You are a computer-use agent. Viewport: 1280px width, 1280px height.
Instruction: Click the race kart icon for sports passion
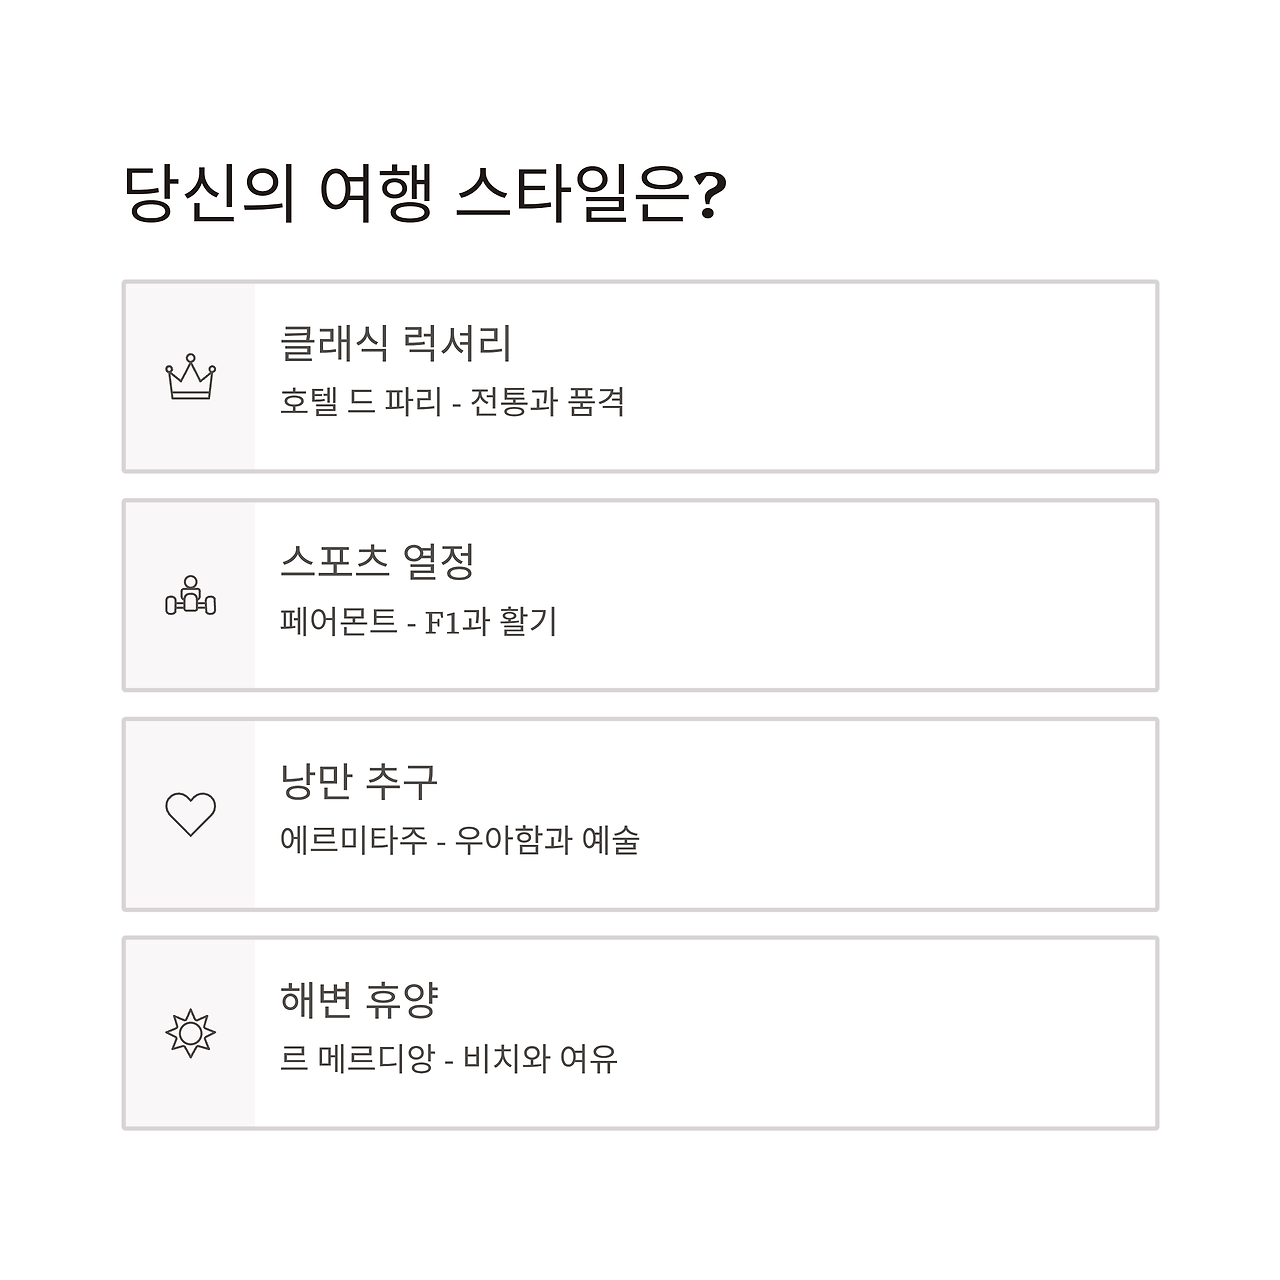pos(190,595)
